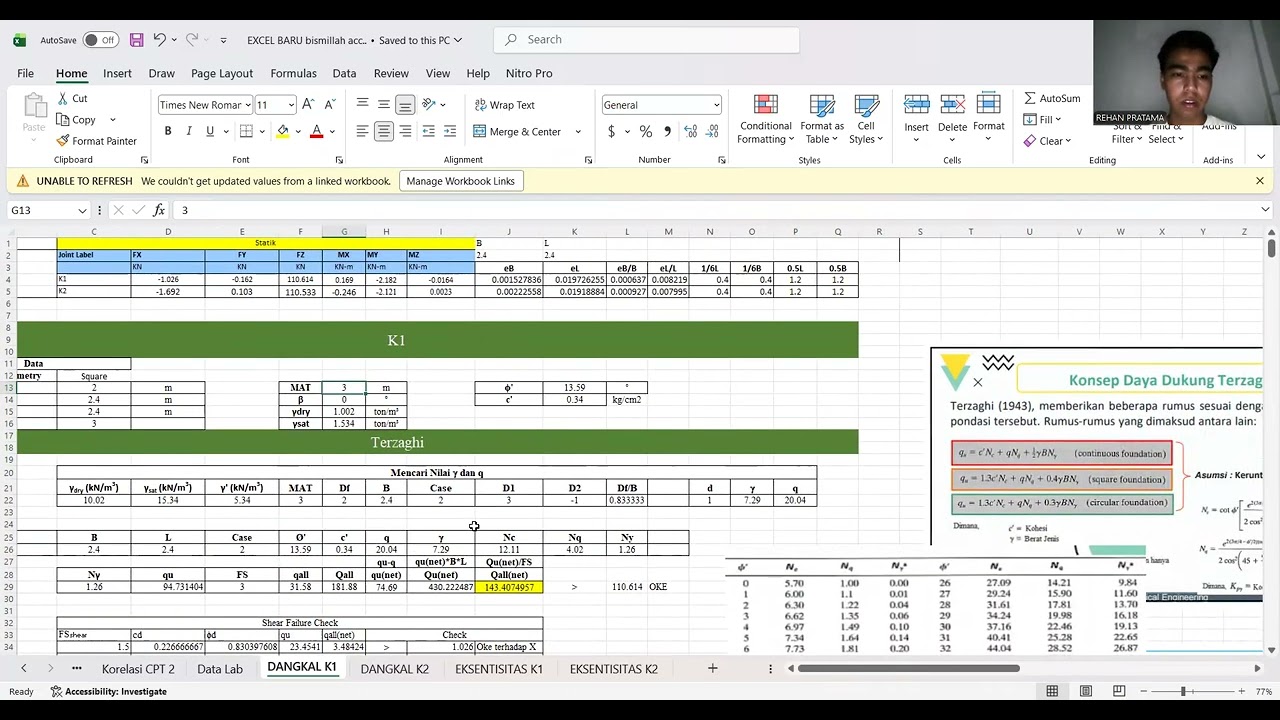Apply Comma Style format
The image size is (1280, 720).
(667, 131)
